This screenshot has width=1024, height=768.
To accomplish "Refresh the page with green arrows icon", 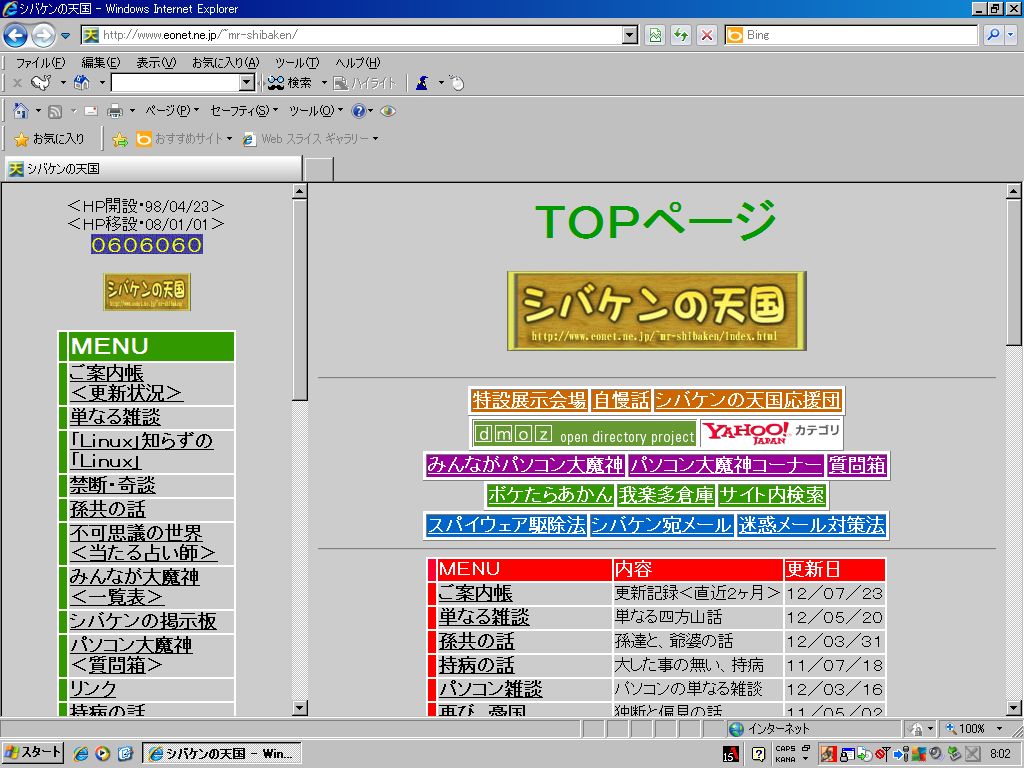I will (681, 35).
